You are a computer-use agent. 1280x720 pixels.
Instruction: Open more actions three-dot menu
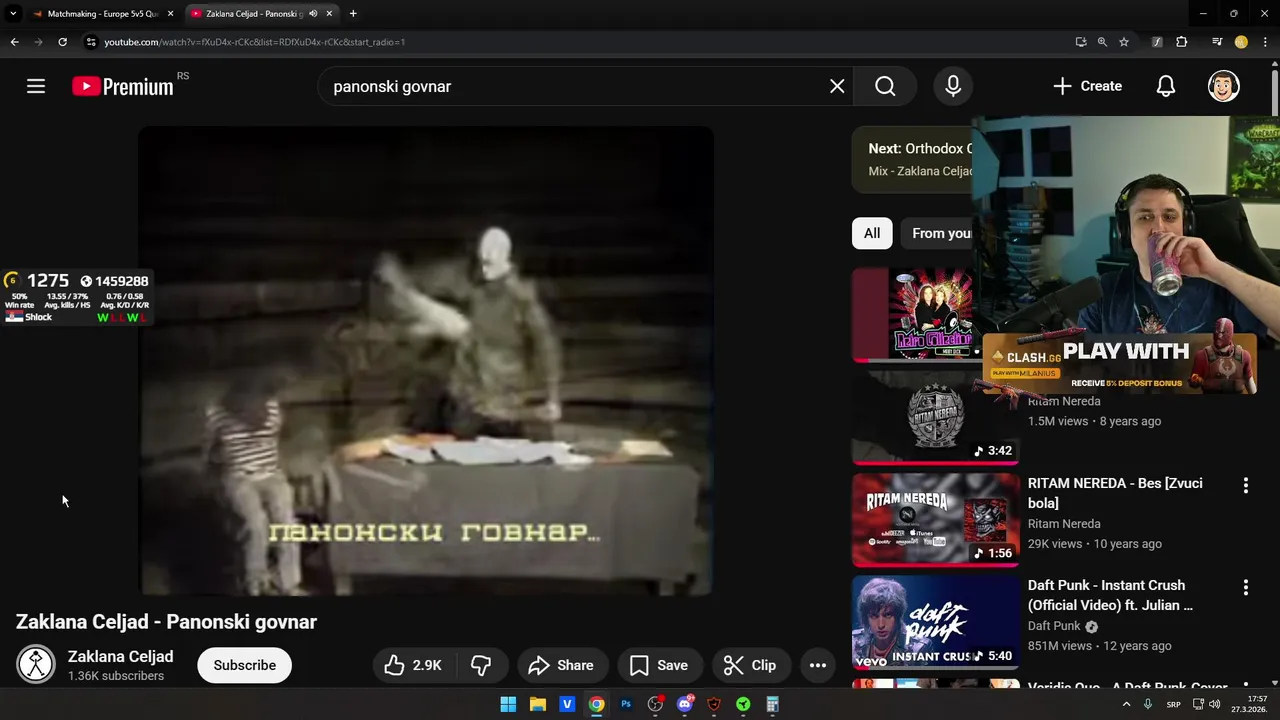tap(817, 665)
